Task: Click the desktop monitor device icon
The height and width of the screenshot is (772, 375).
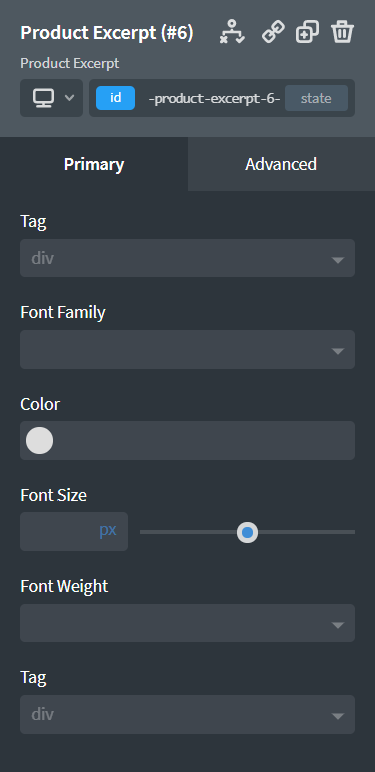Action: 43,98
